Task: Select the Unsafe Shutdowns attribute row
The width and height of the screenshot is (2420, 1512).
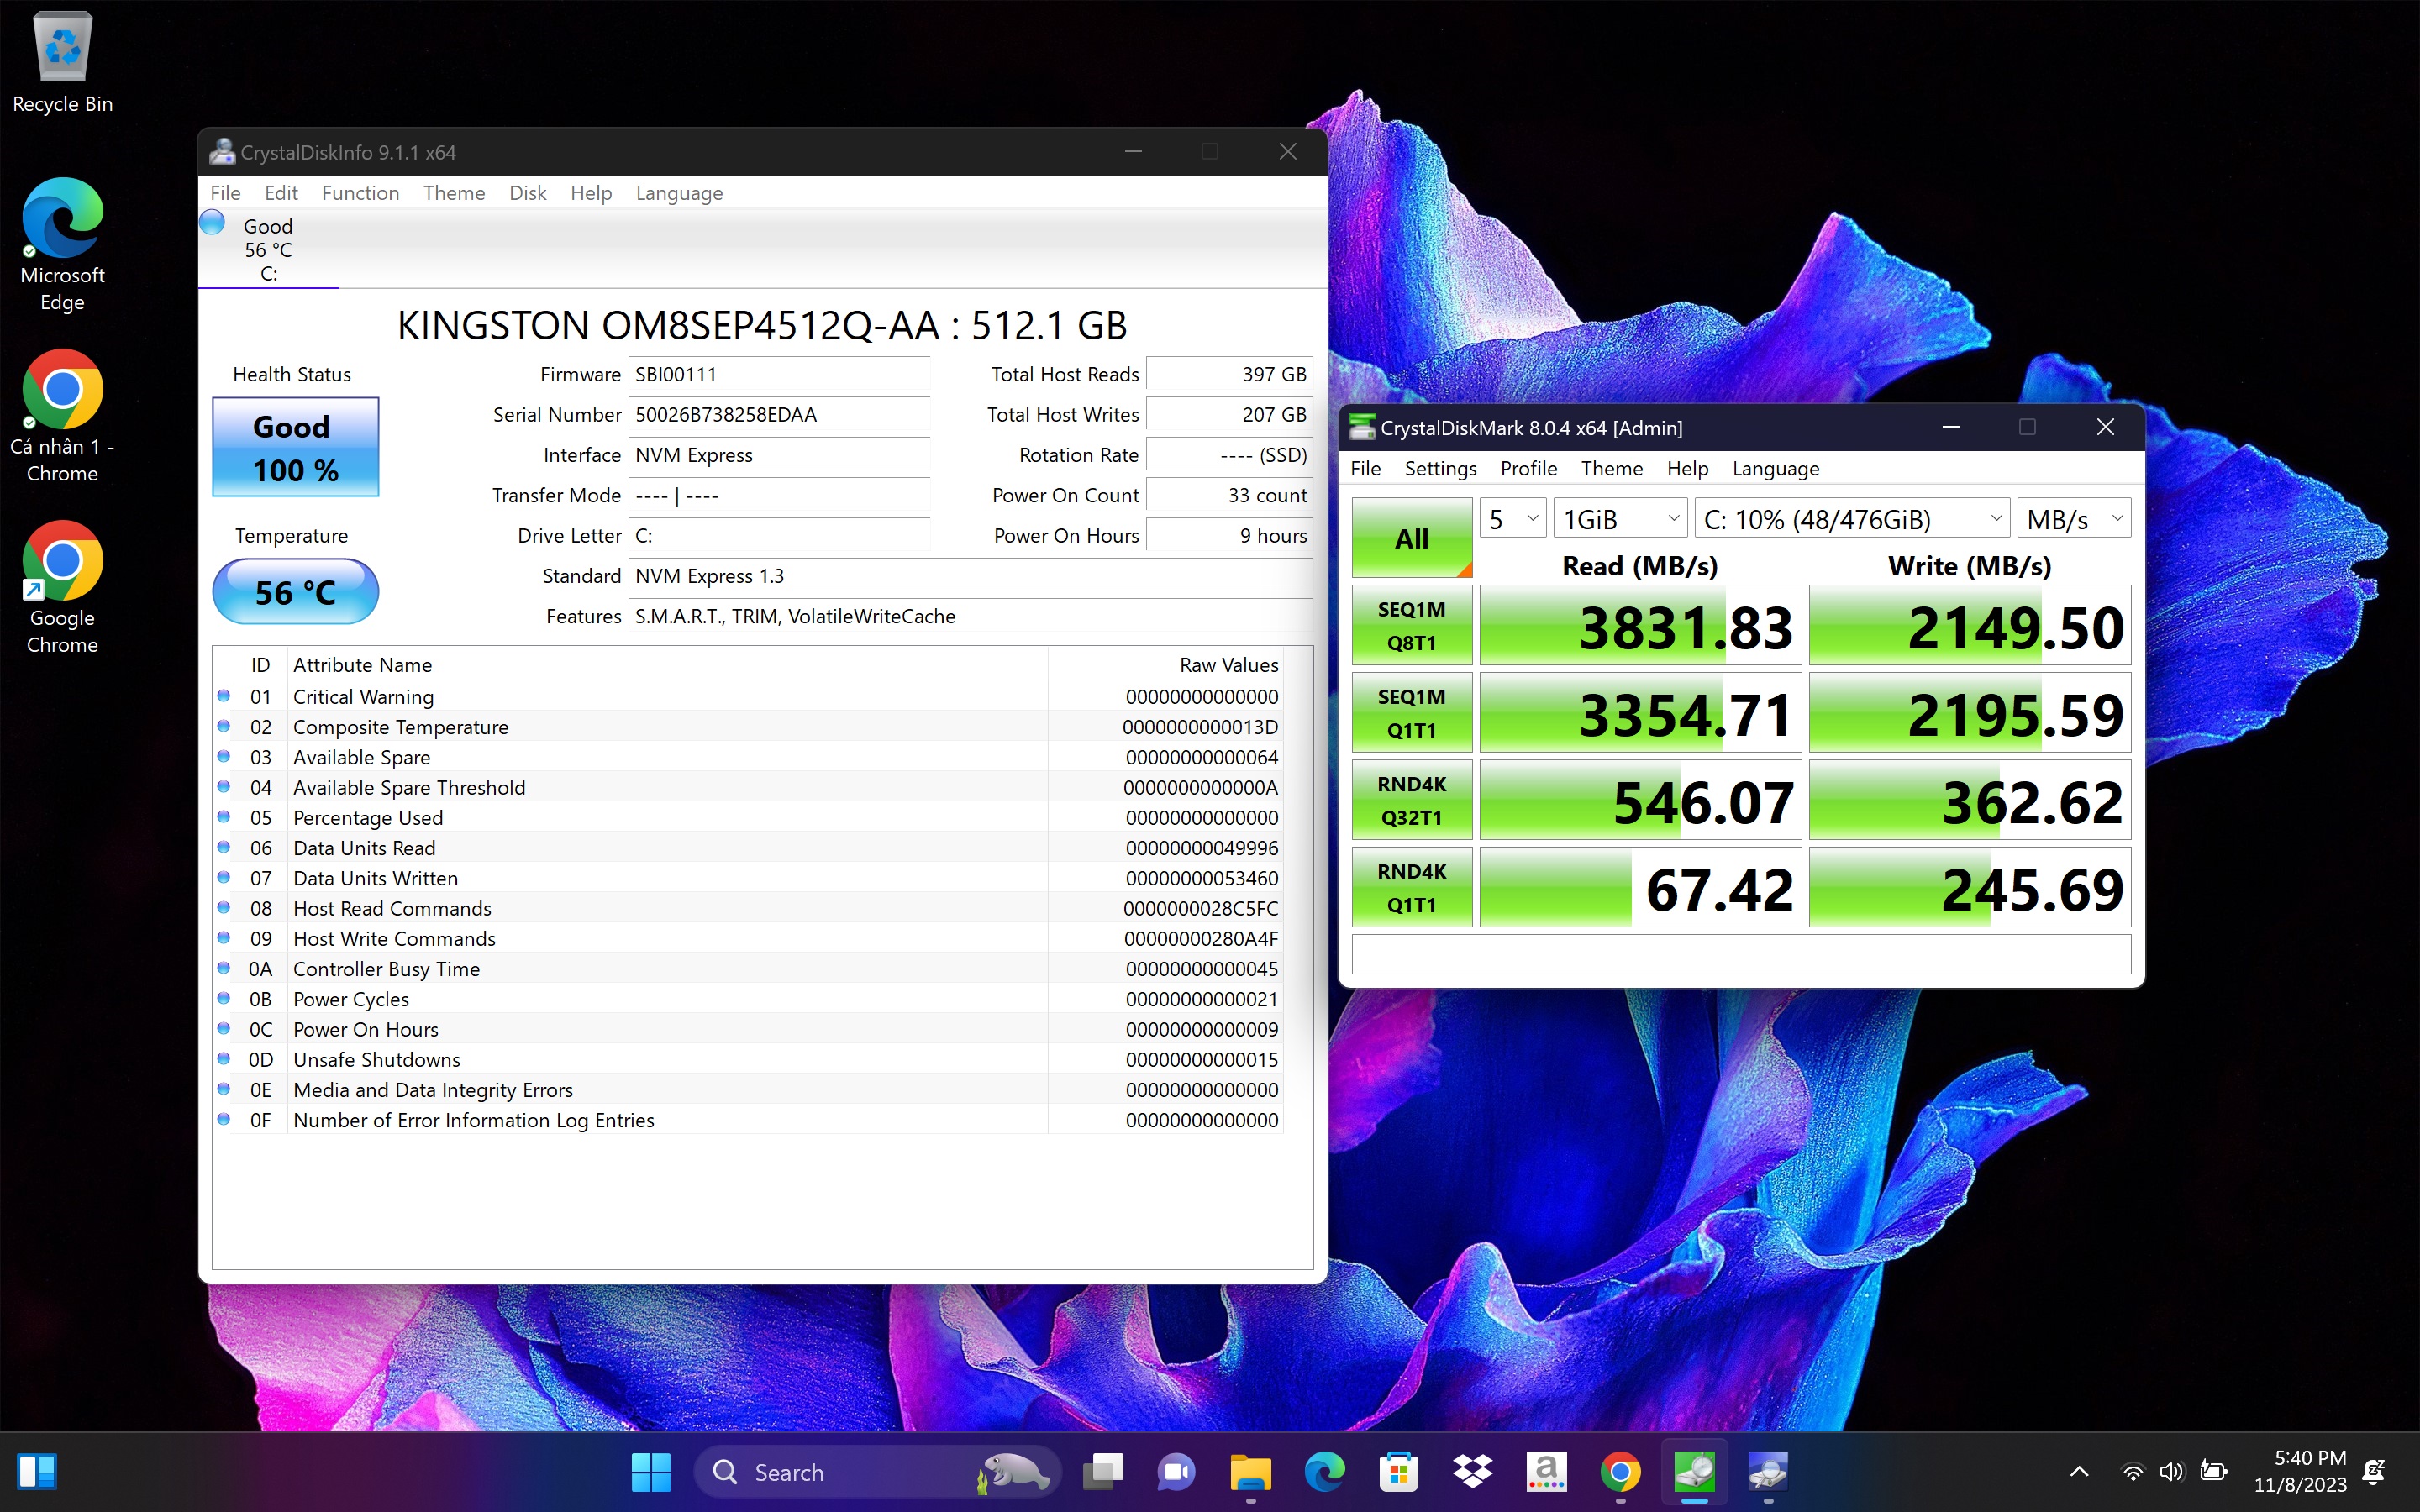Action: tap(748, 1059)
